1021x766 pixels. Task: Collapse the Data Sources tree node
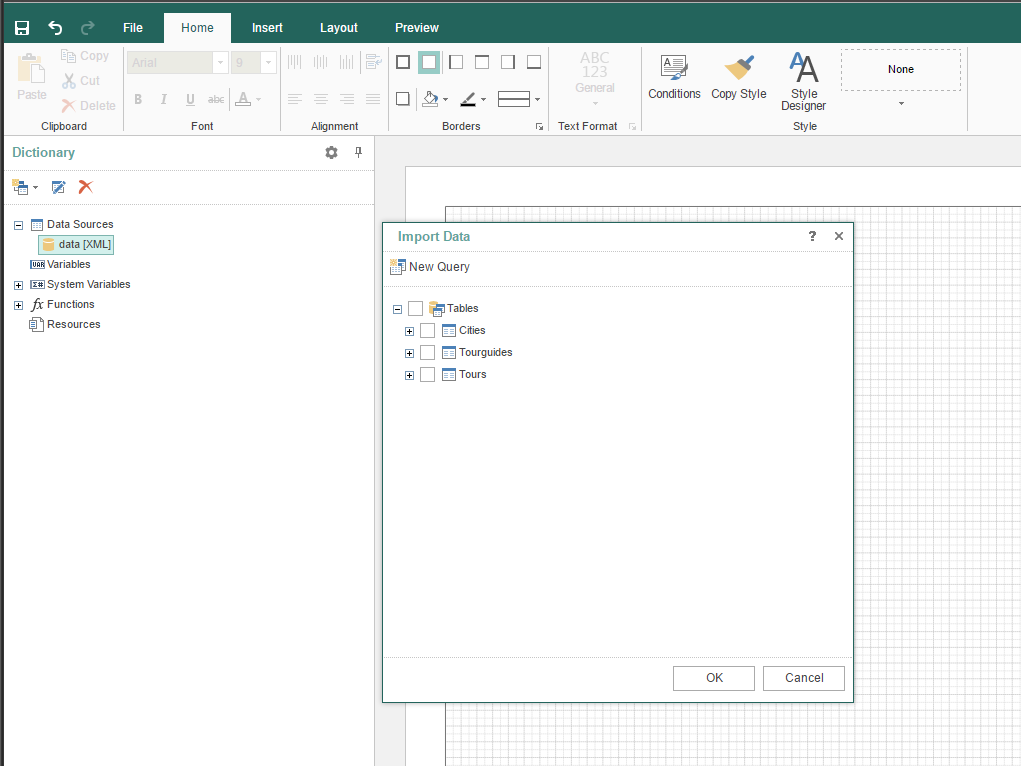click(x=18, y=225)
